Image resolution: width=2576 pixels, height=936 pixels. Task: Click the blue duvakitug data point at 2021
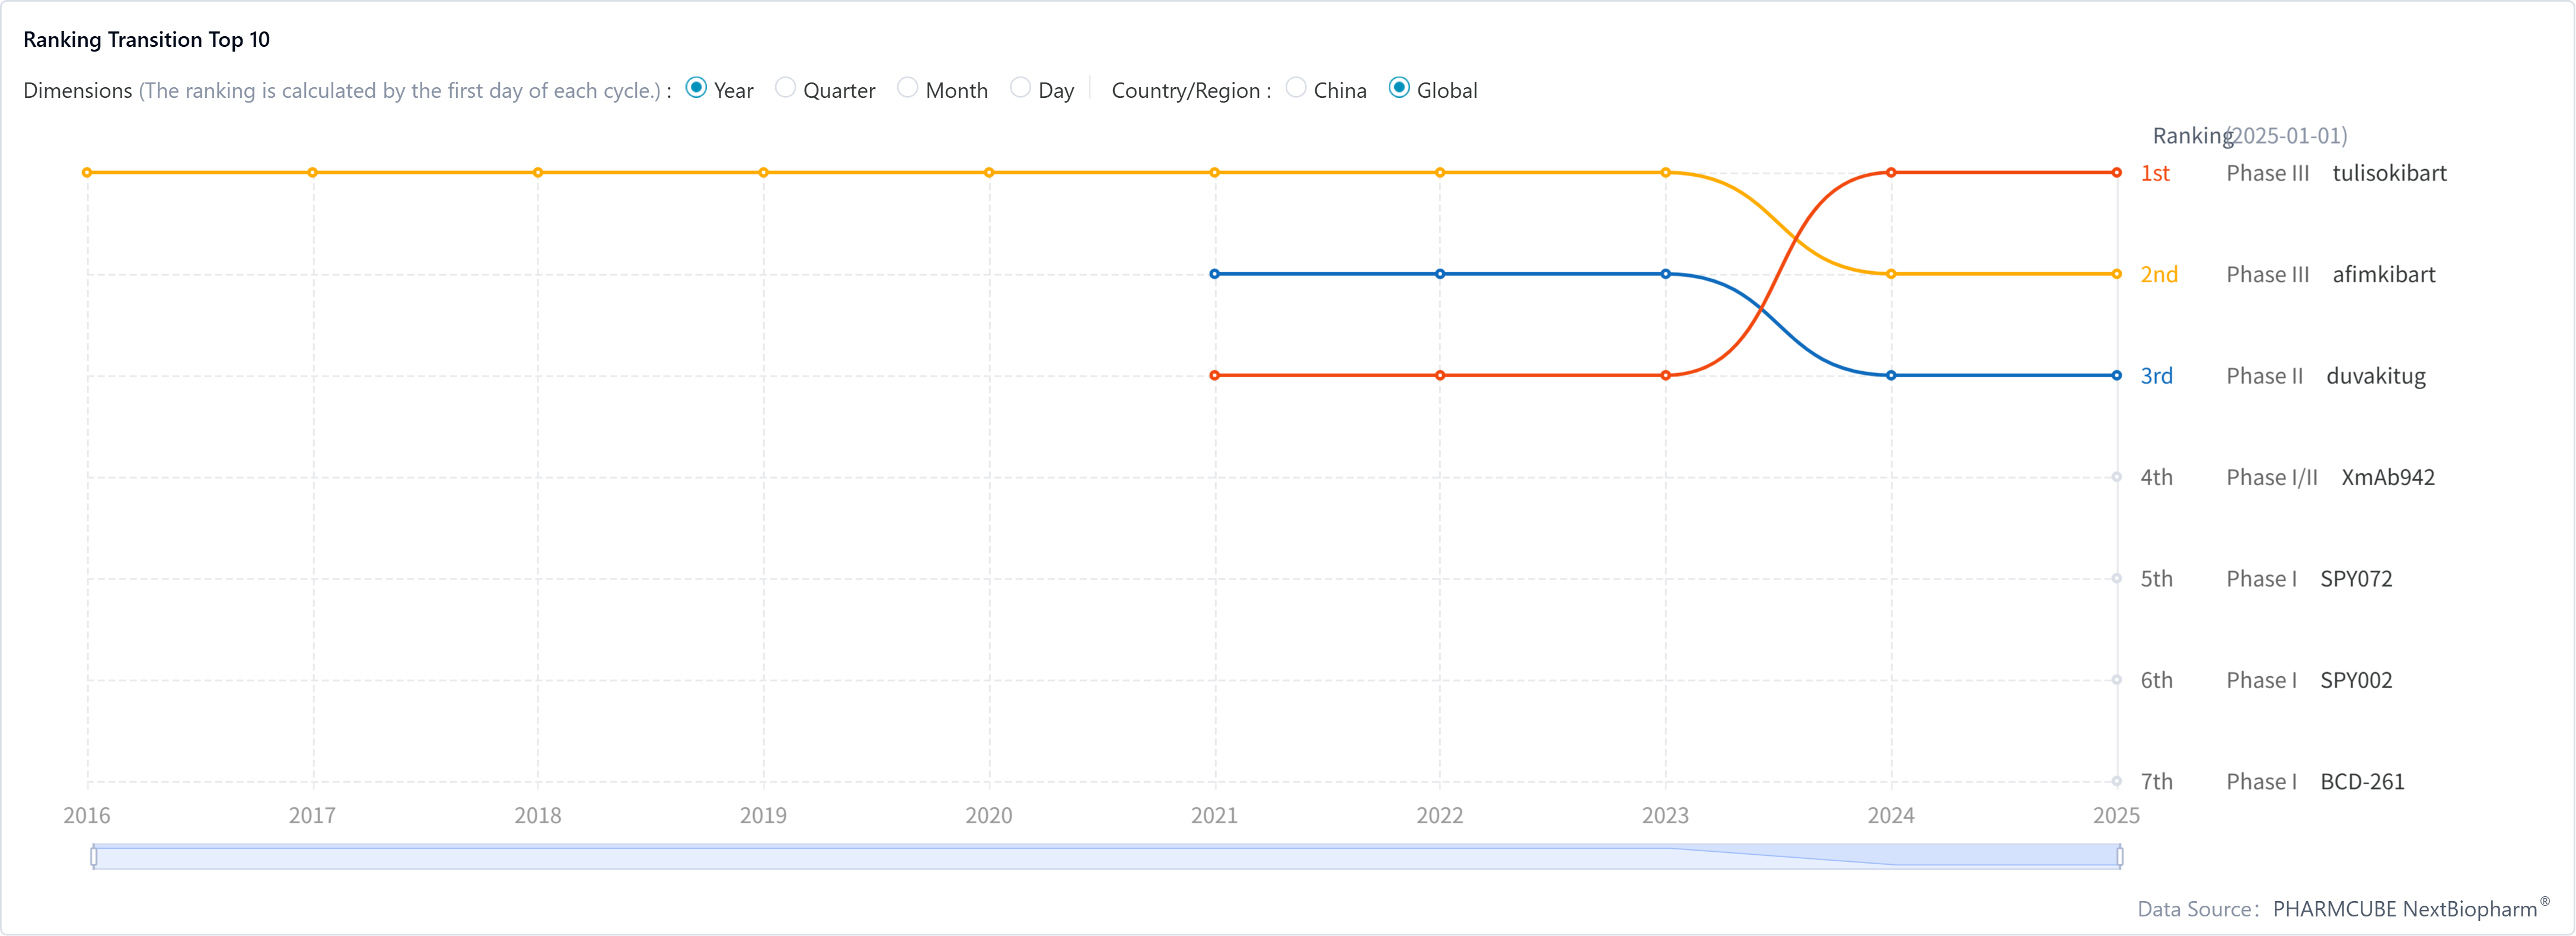(1214, 274)
